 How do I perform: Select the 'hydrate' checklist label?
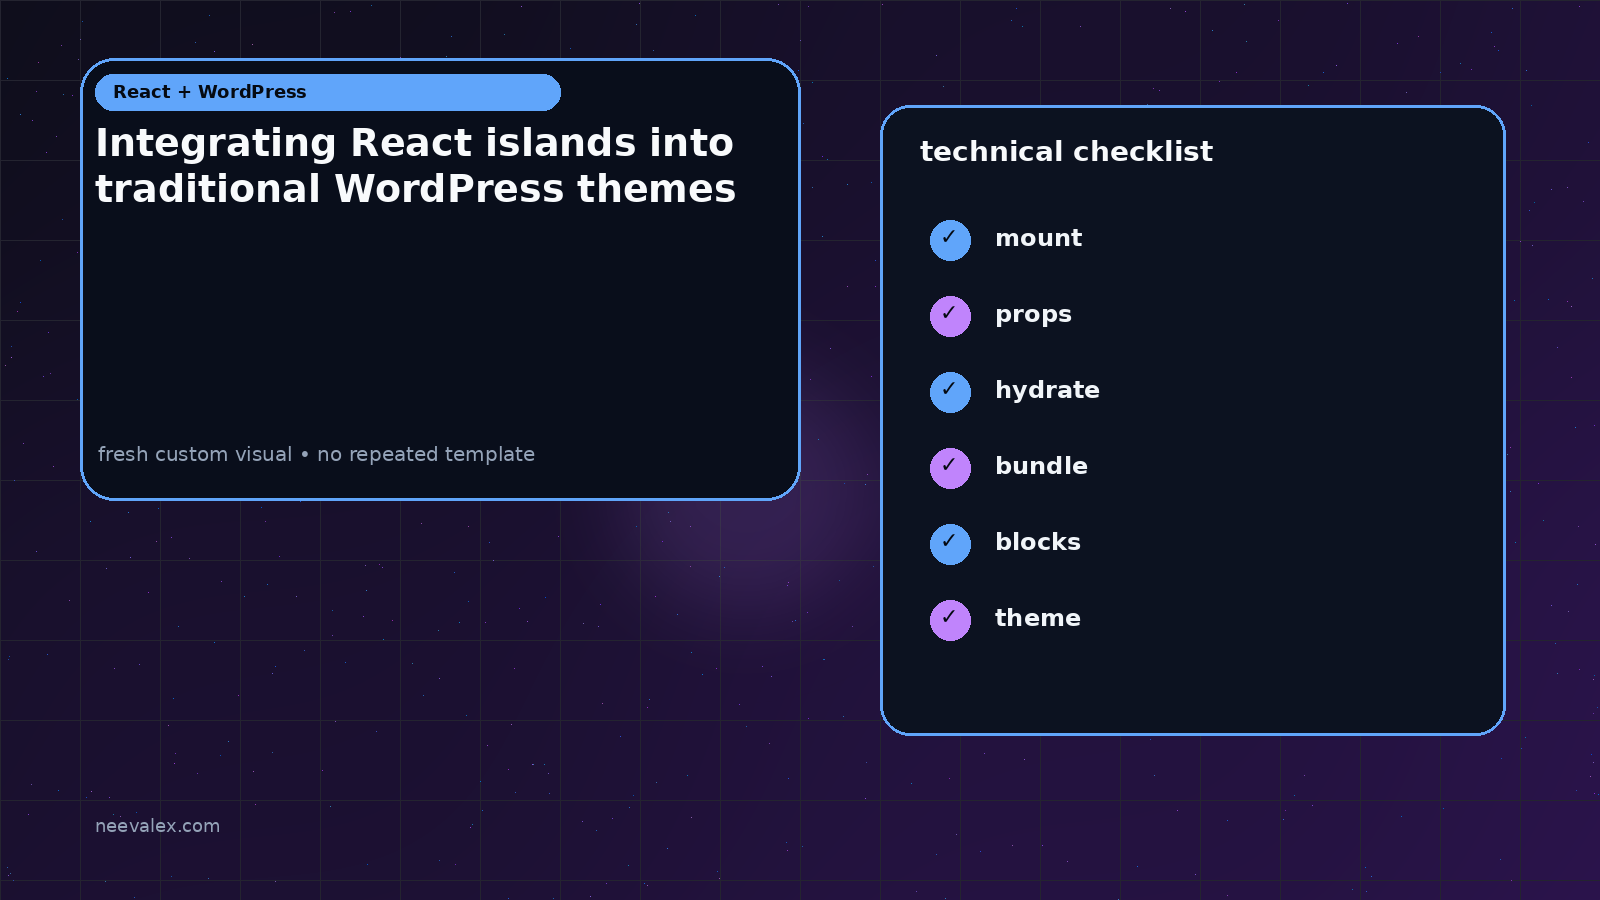[x=1047, y=390]
